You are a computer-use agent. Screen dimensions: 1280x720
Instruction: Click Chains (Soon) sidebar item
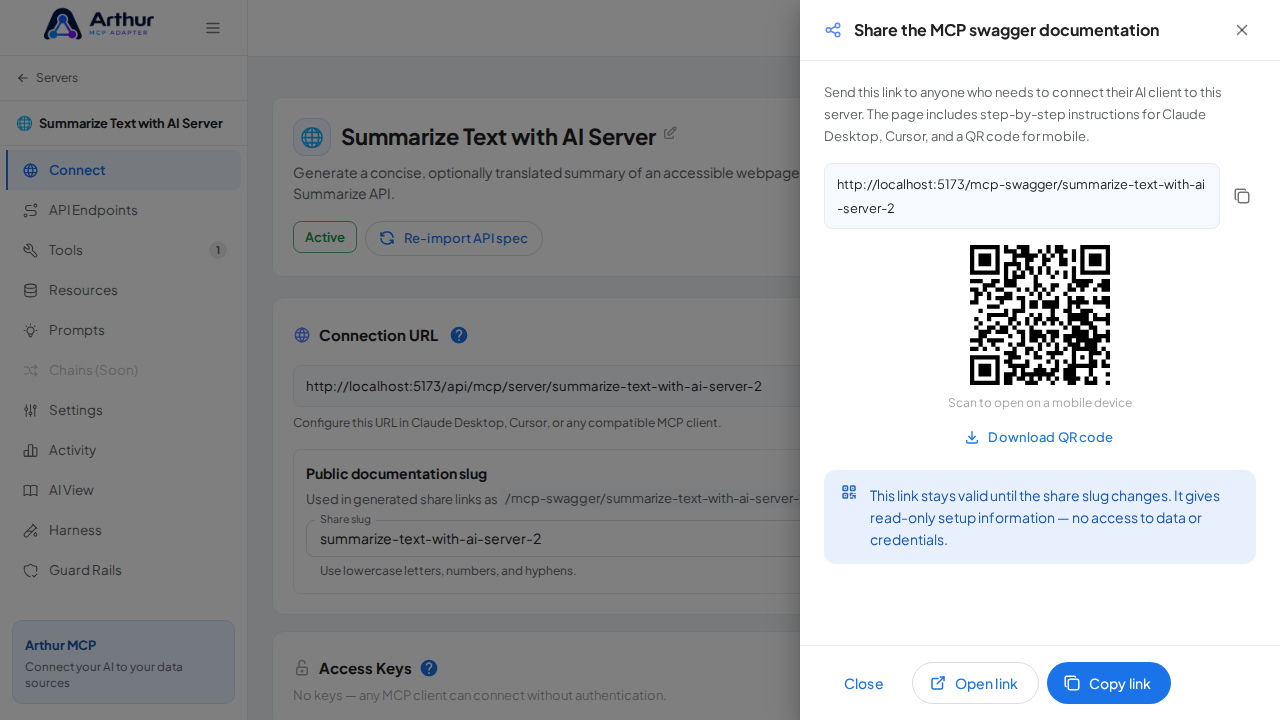point(123,370)
